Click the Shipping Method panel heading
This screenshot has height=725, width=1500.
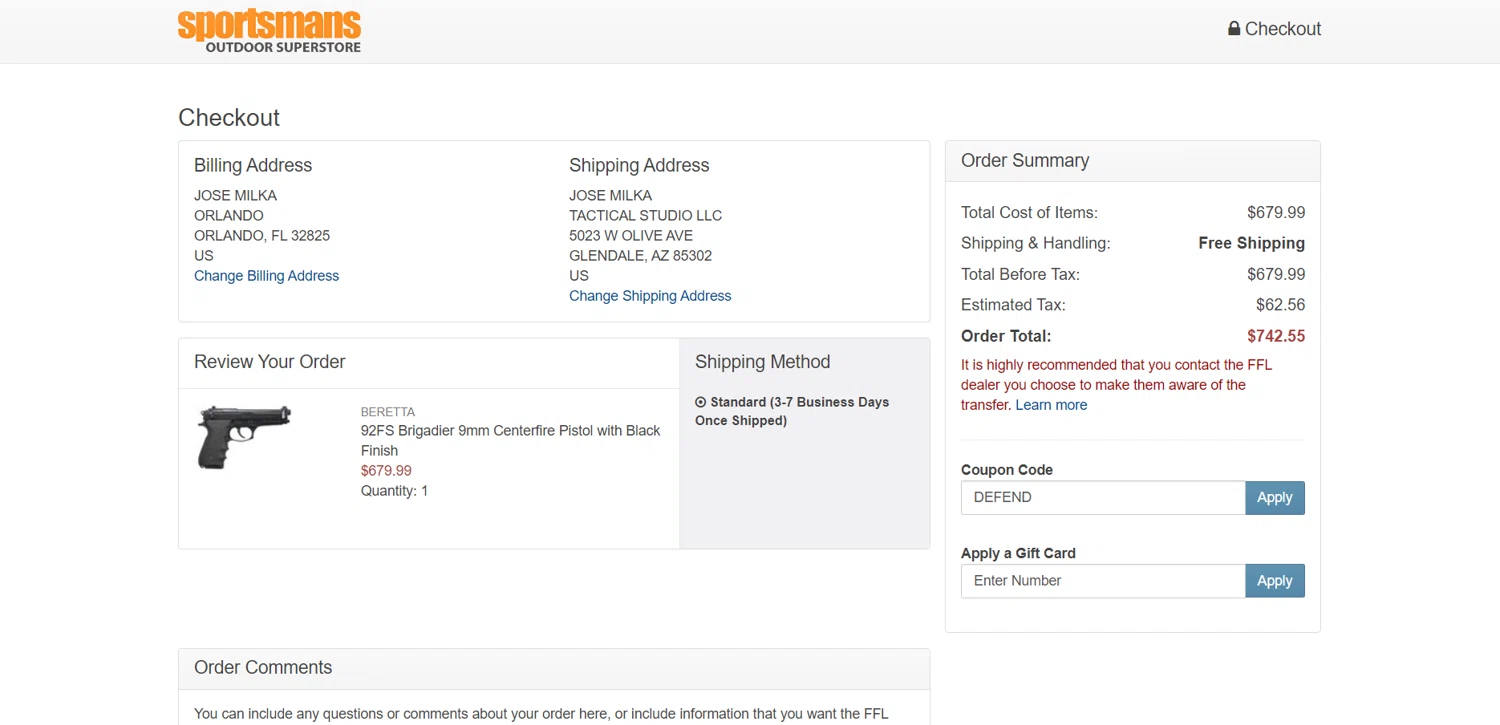[x=762, y=362]
